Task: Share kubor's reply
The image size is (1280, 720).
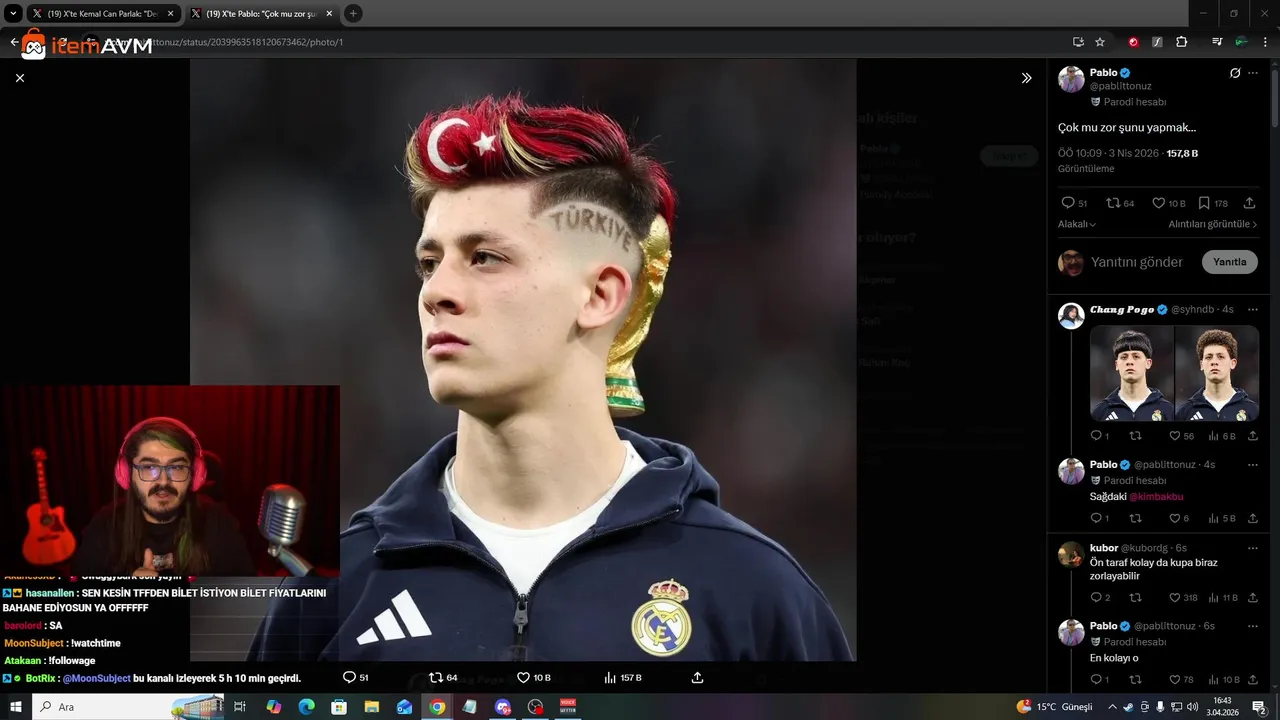Action: pos(1253,597)
